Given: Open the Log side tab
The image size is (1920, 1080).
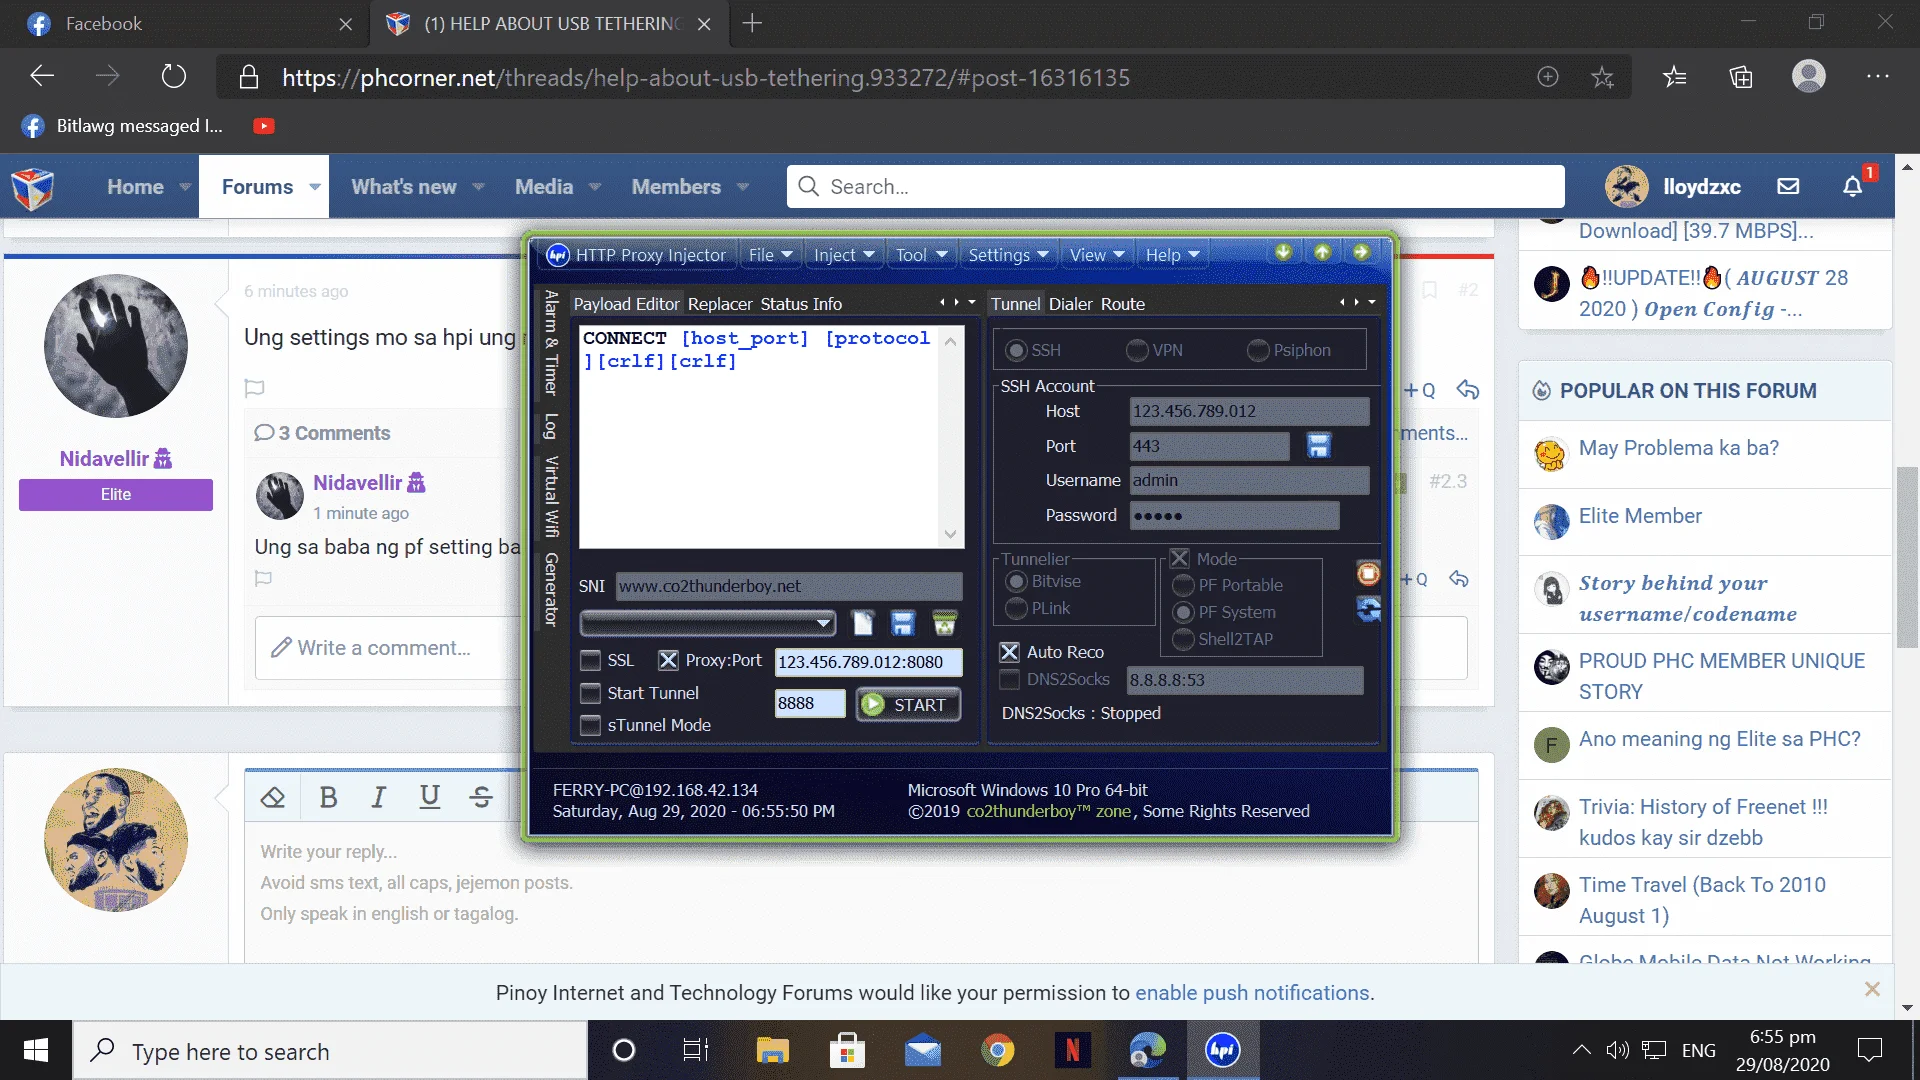Looking at the screenshot, I should 550,427.
